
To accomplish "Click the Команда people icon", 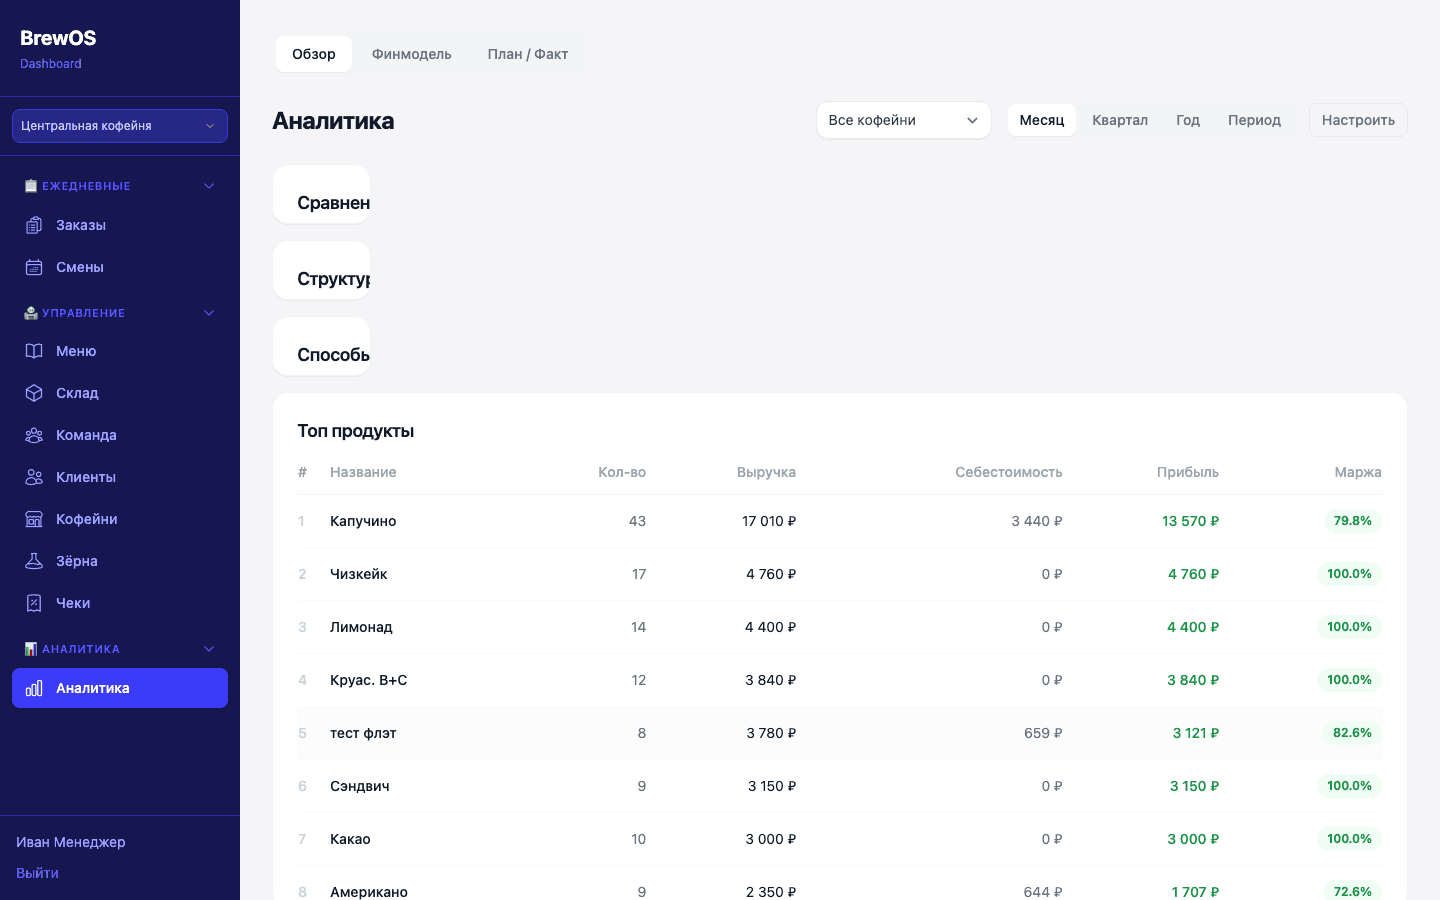I will 34,435.
